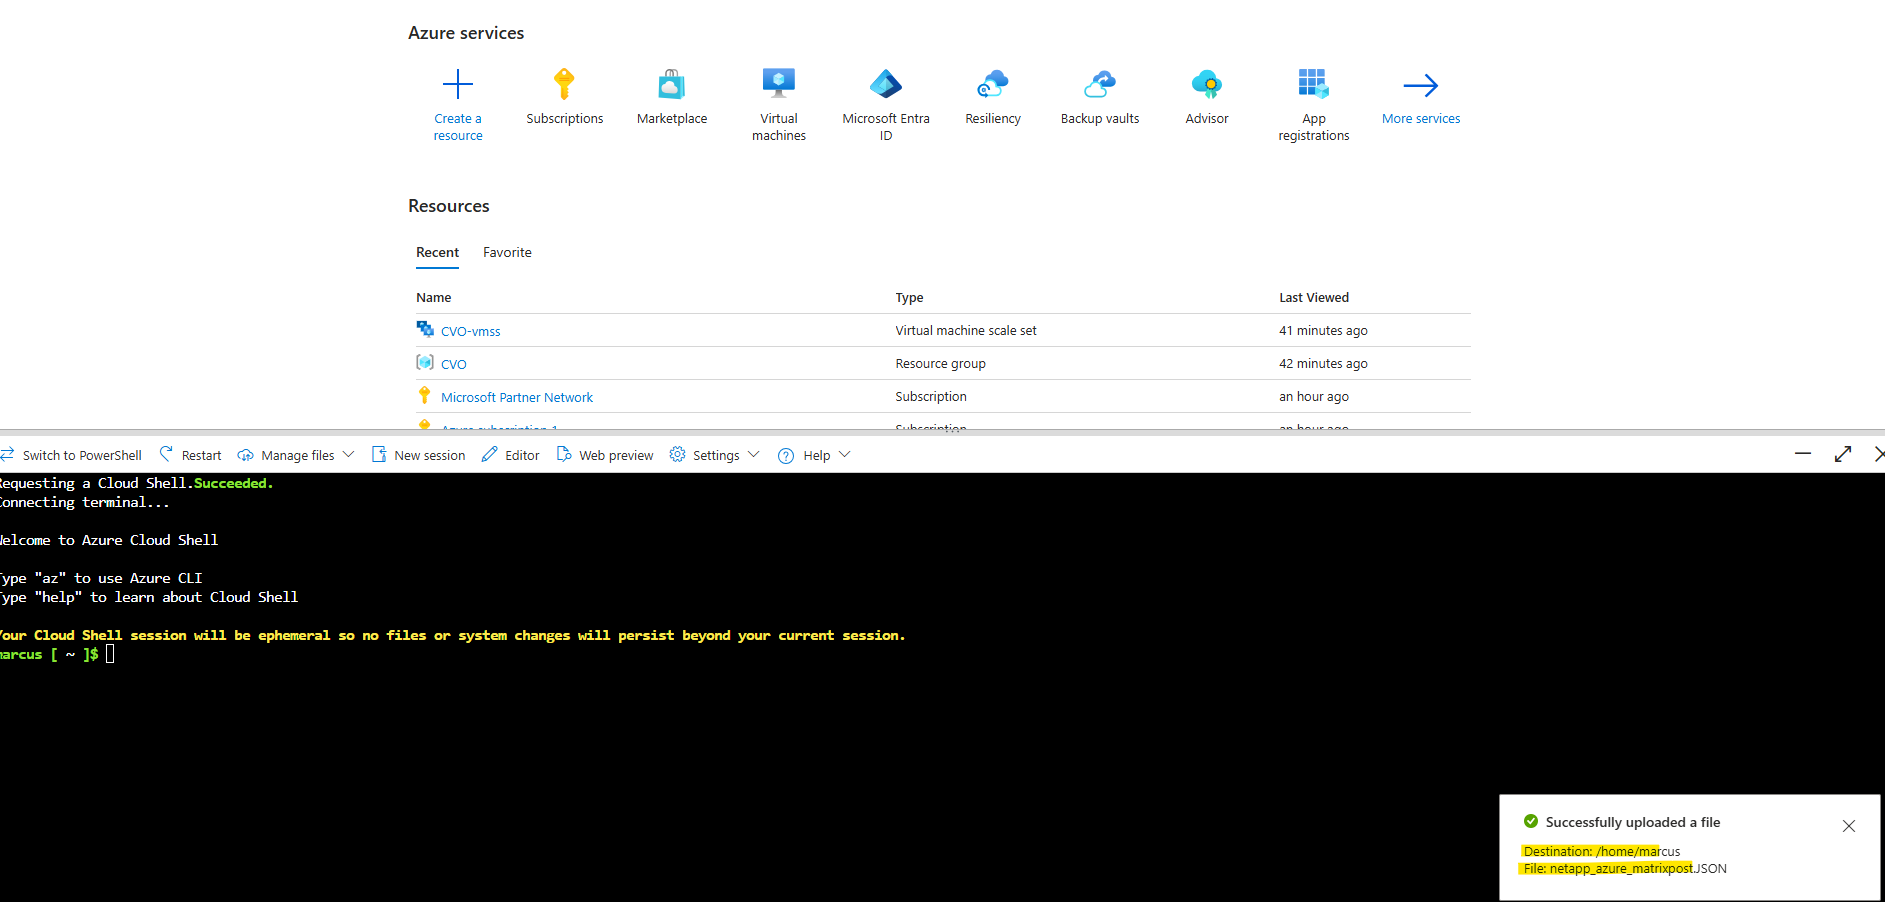Click the Successfully uploaded a file title
Image resolution: width=1885 pixels, height=902 pixels.
point(1633,822)
